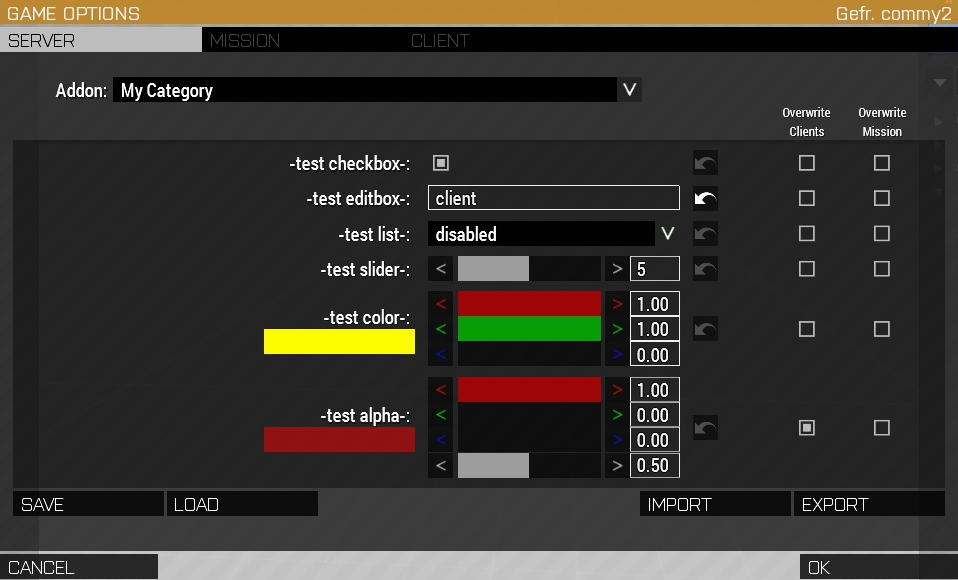Click the SAVE button
This screenshot has height=580, width=958.
coord(88,504)
